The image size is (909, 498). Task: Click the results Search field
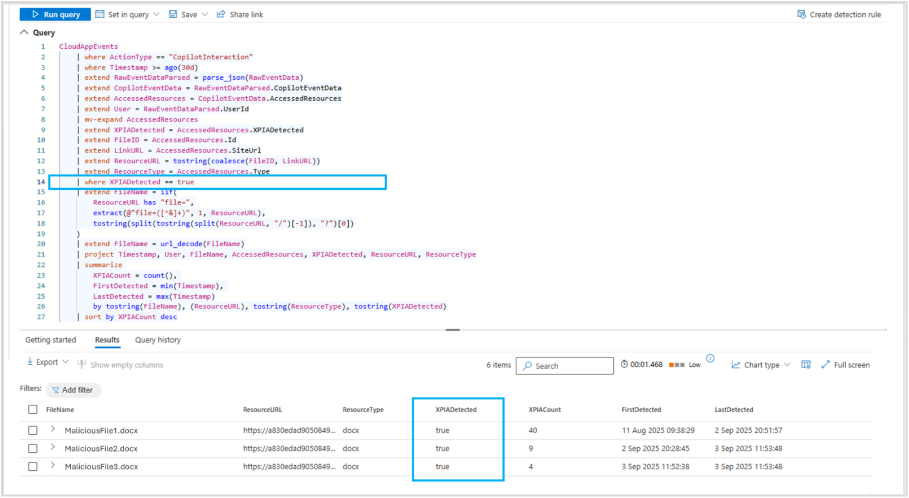coord(565,366)
